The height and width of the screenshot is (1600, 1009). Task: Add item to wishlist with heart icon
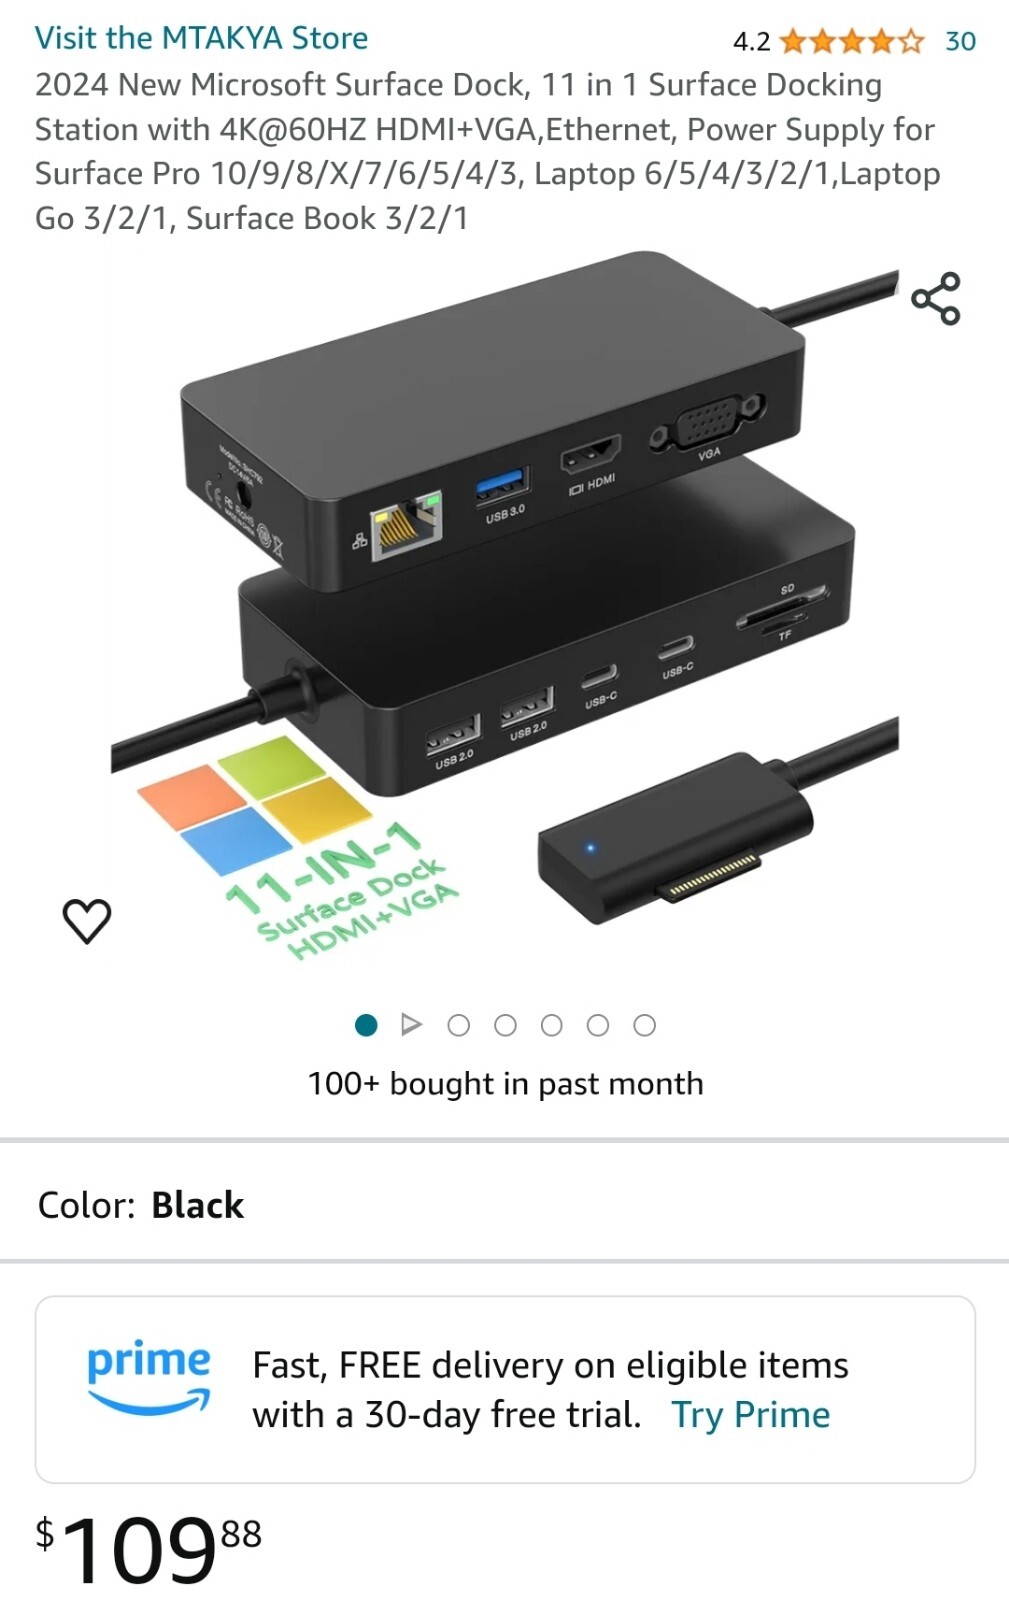coord(87,921)
